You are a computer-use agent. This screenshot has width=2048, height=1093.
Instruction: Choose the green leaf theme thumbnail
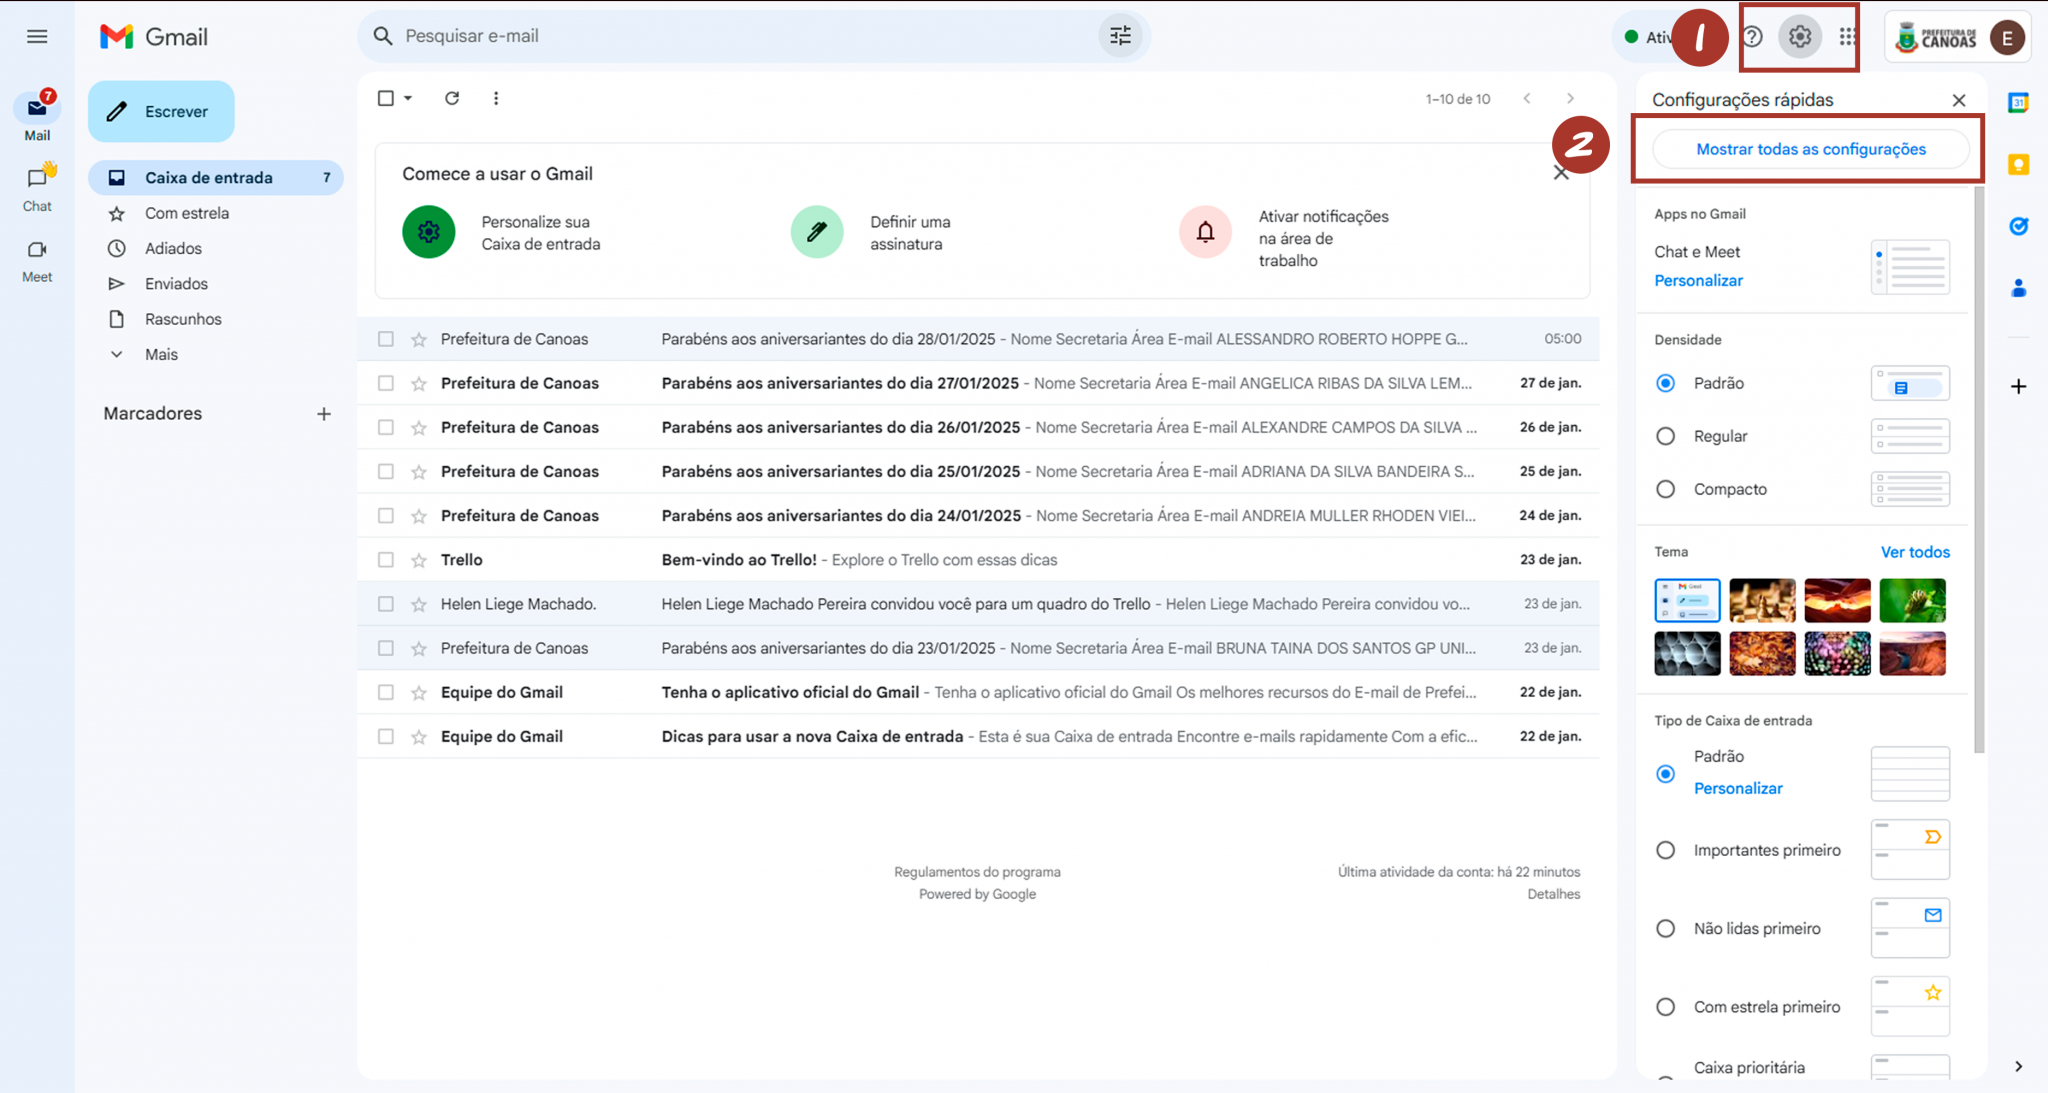[1912, 600]
